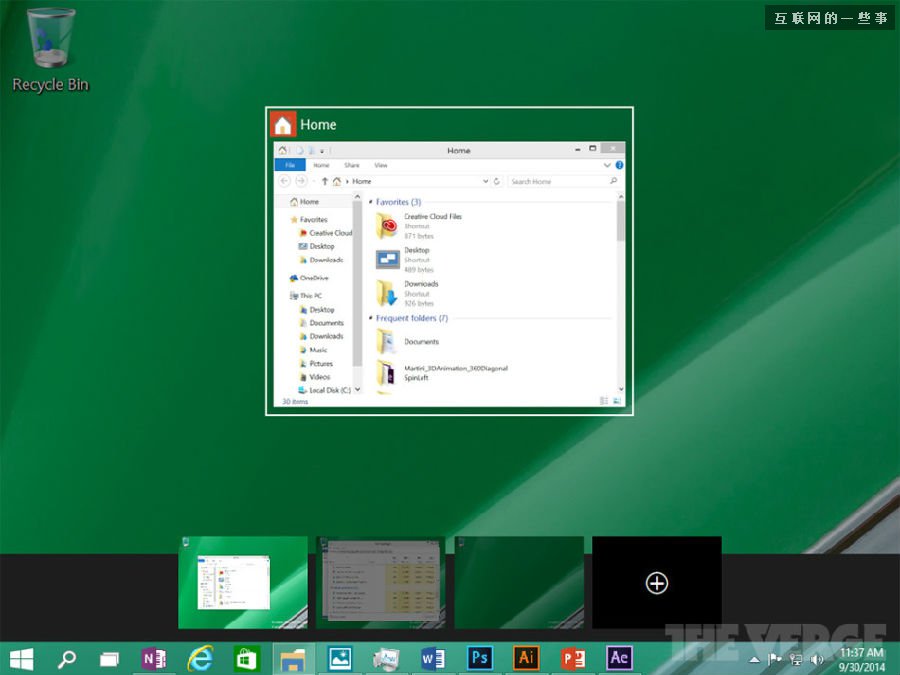This screenshot has height=675, width=900.
Task: Launch After Effects from the taskbar
Action: [x=618, y=658]
